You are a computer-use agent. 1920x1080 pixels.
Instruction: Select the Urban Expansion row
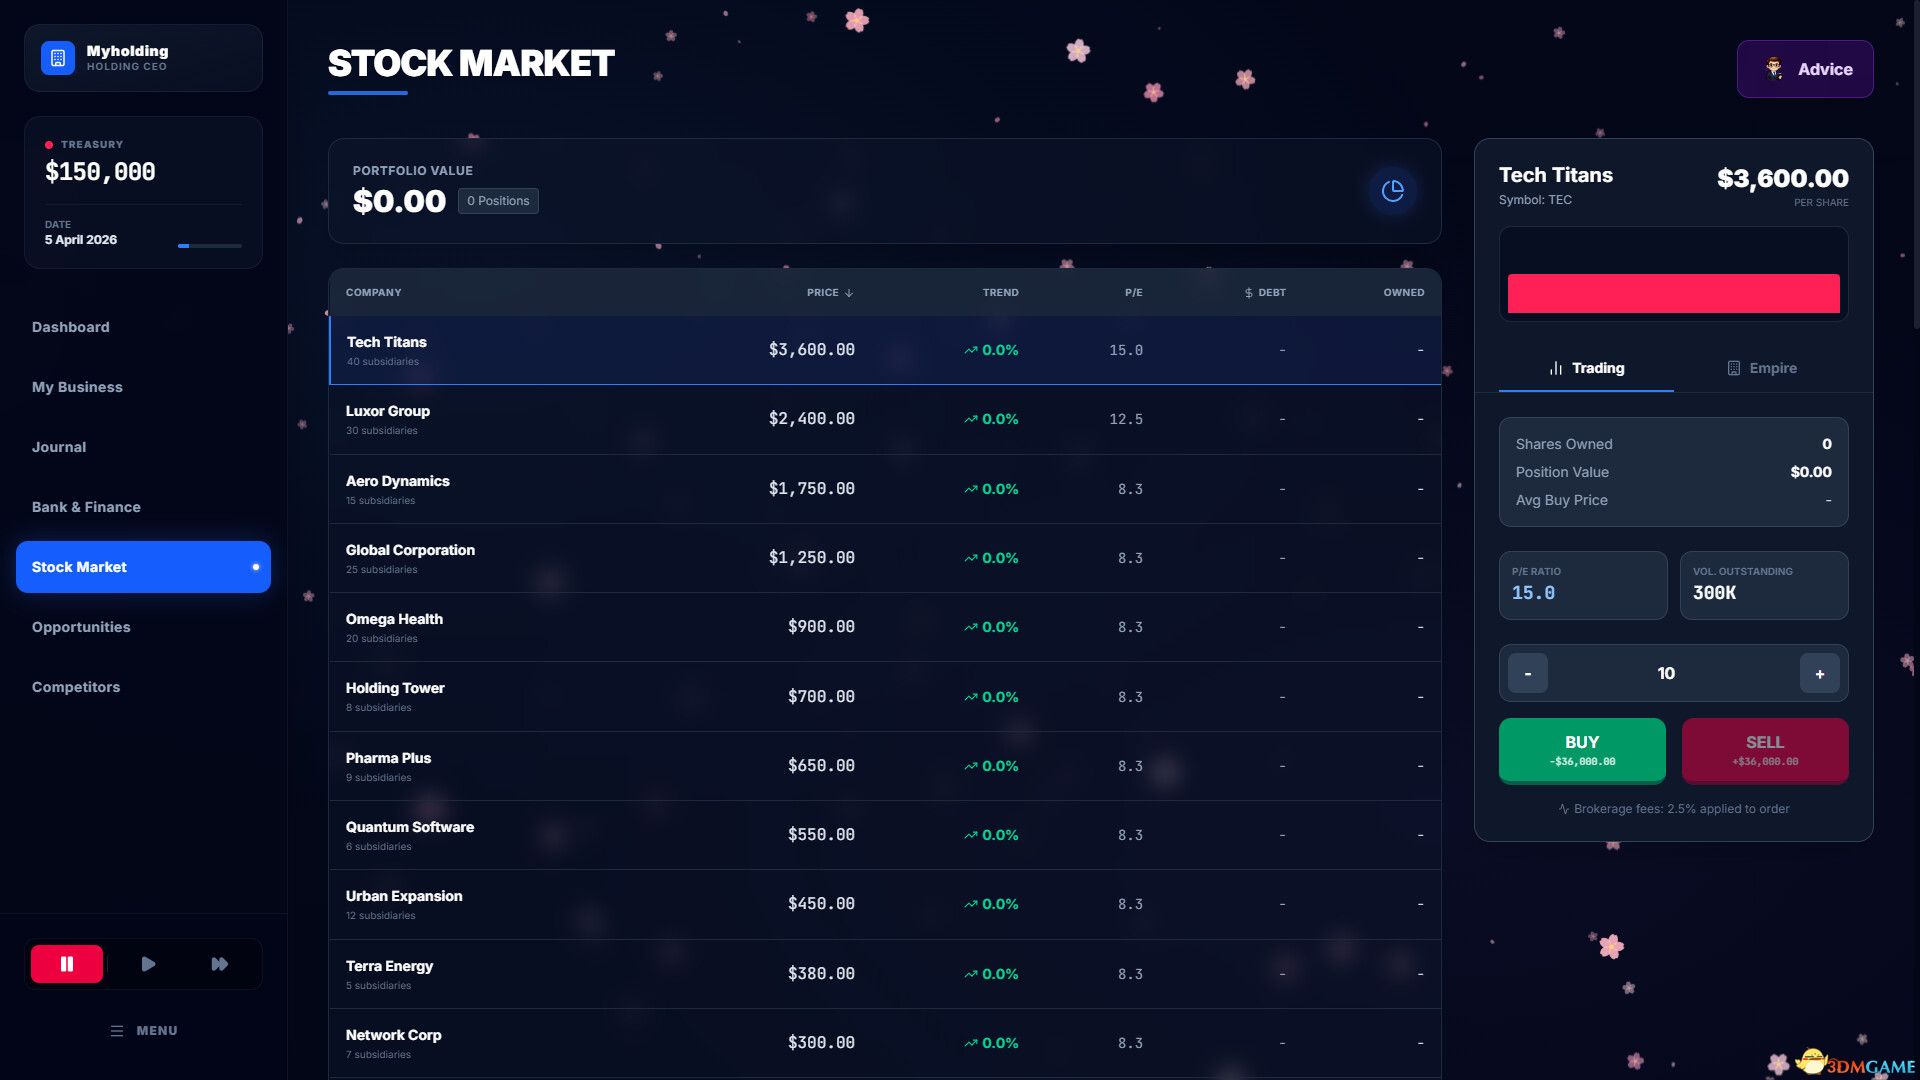tap(885, 904)
